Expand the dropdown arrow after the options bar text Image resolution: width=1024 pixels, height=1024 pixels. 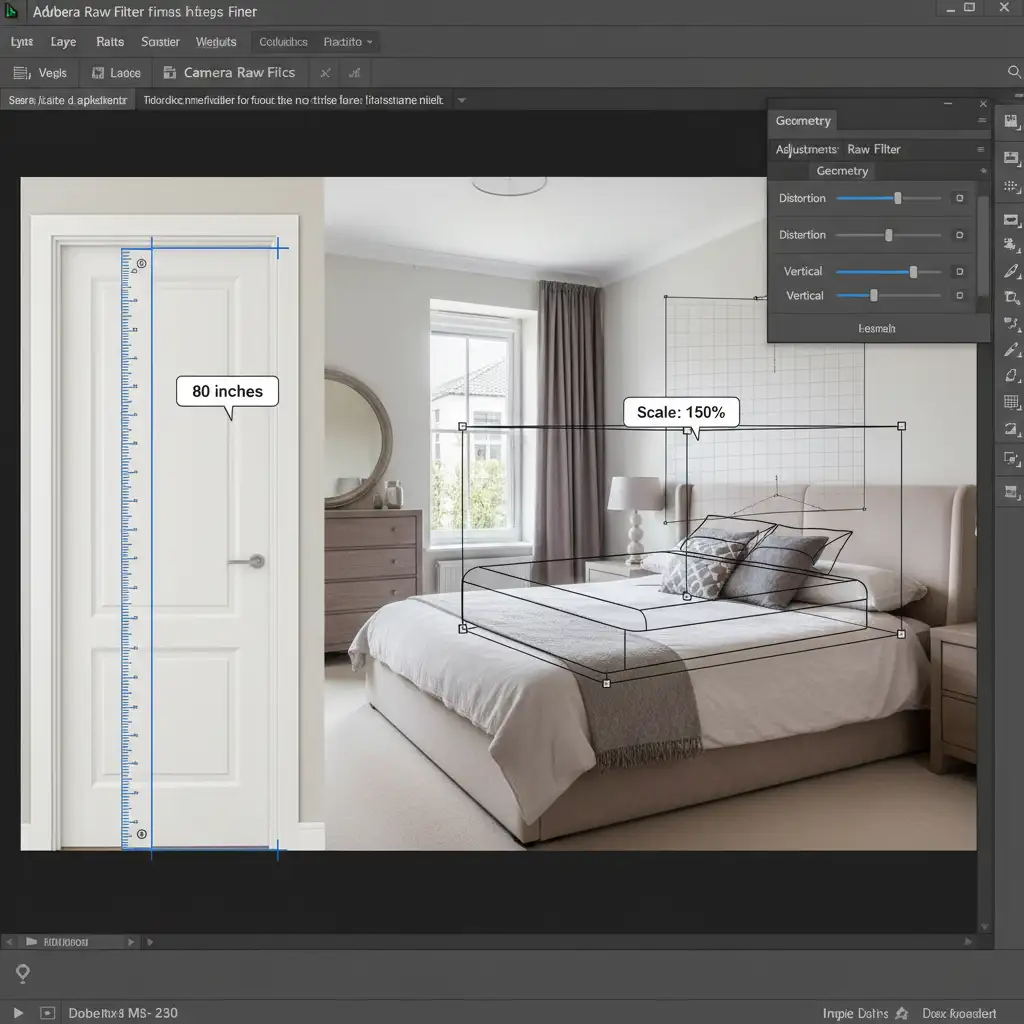461,100
